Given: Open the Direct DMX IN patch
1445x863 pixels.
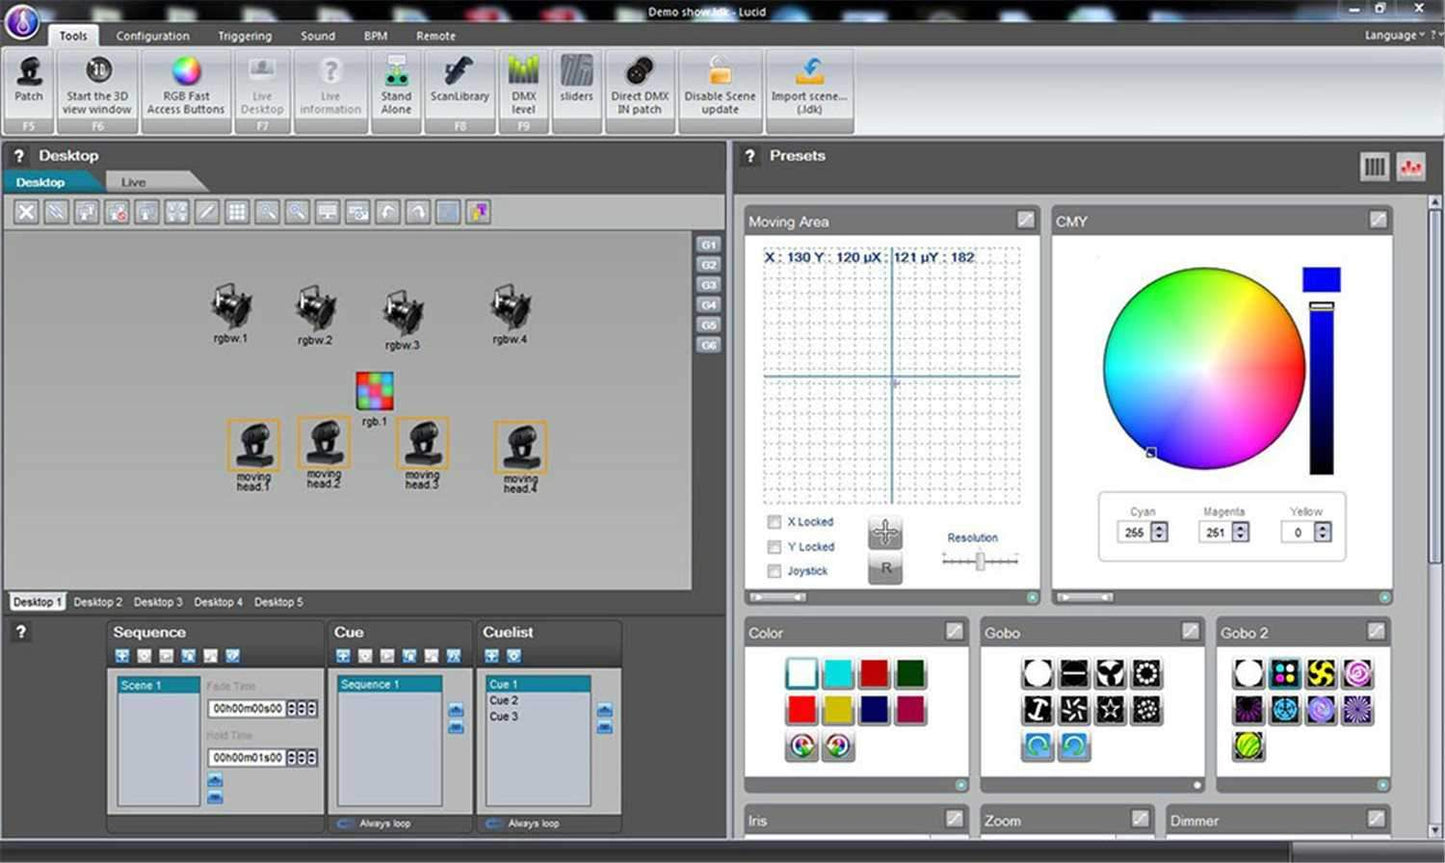Looking at the screenshot, I should coord(639,85).
